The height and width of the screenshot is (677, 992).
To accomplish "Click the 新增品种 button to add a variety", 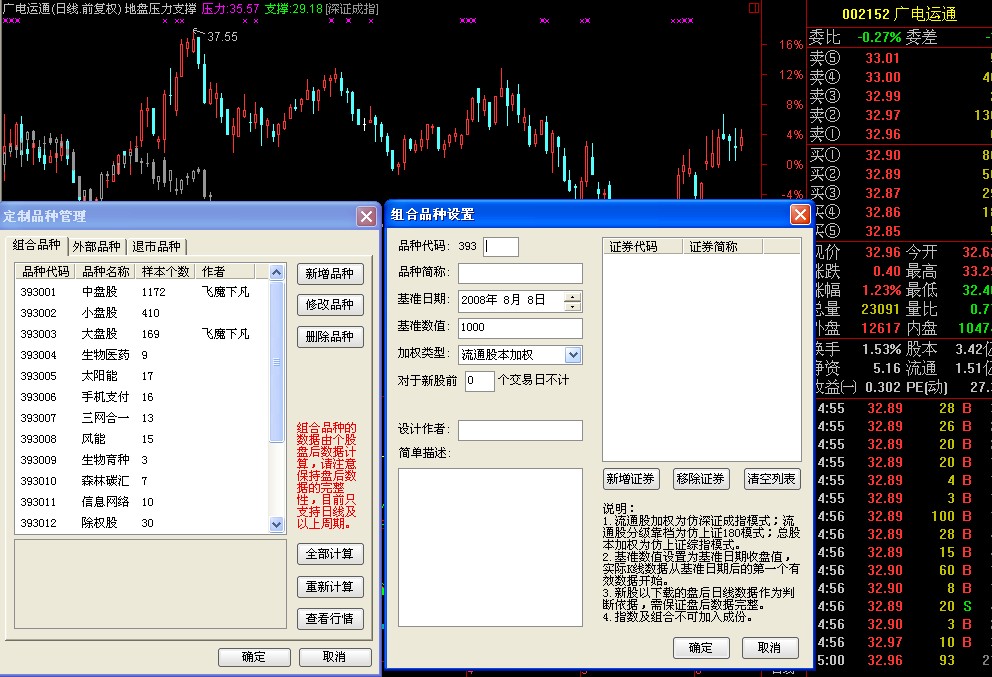I will (330, 276).
